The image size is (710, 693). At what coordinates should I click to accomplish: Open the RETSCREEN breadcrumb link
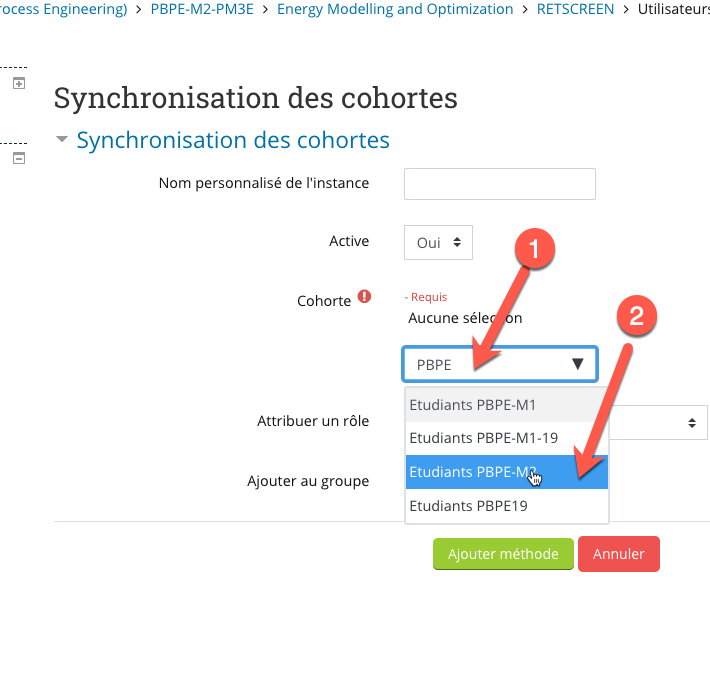click(x=576, y=9)
